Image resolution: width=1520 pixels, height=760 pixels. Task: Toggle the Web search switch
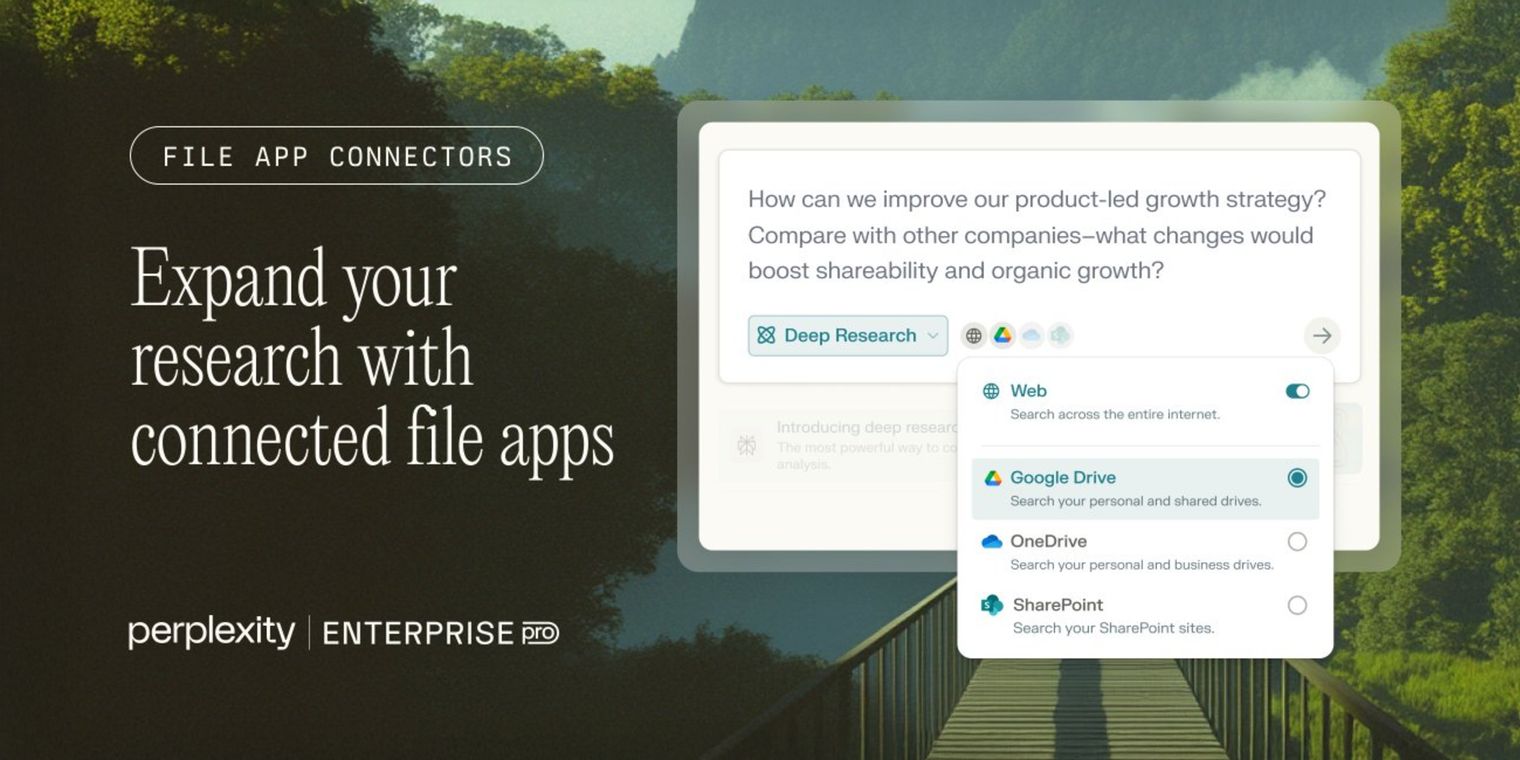1297,391
